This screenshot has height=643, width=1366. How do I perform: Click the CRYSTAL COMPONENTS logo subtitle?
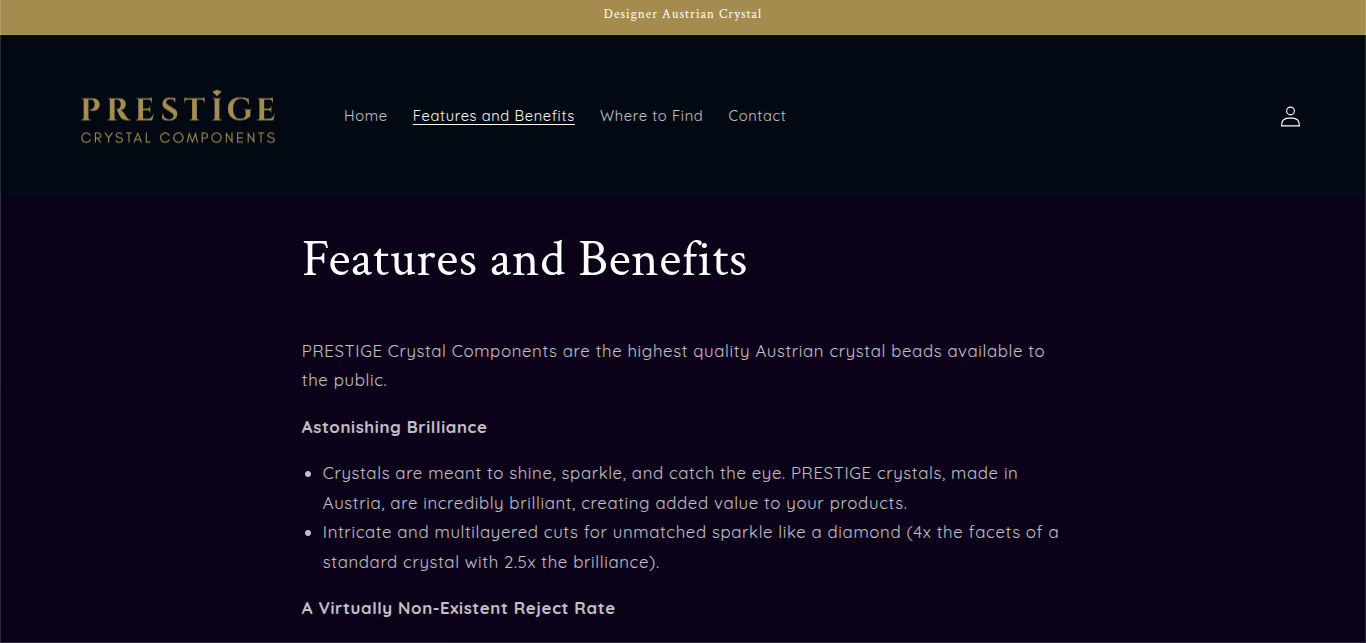point(177,138)
